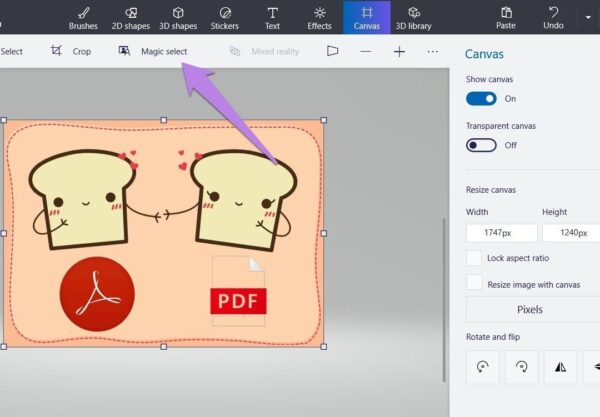The height and width of the screenshot is (417, 600).
Task: Open the Effects panel
Action: point(319,17)
